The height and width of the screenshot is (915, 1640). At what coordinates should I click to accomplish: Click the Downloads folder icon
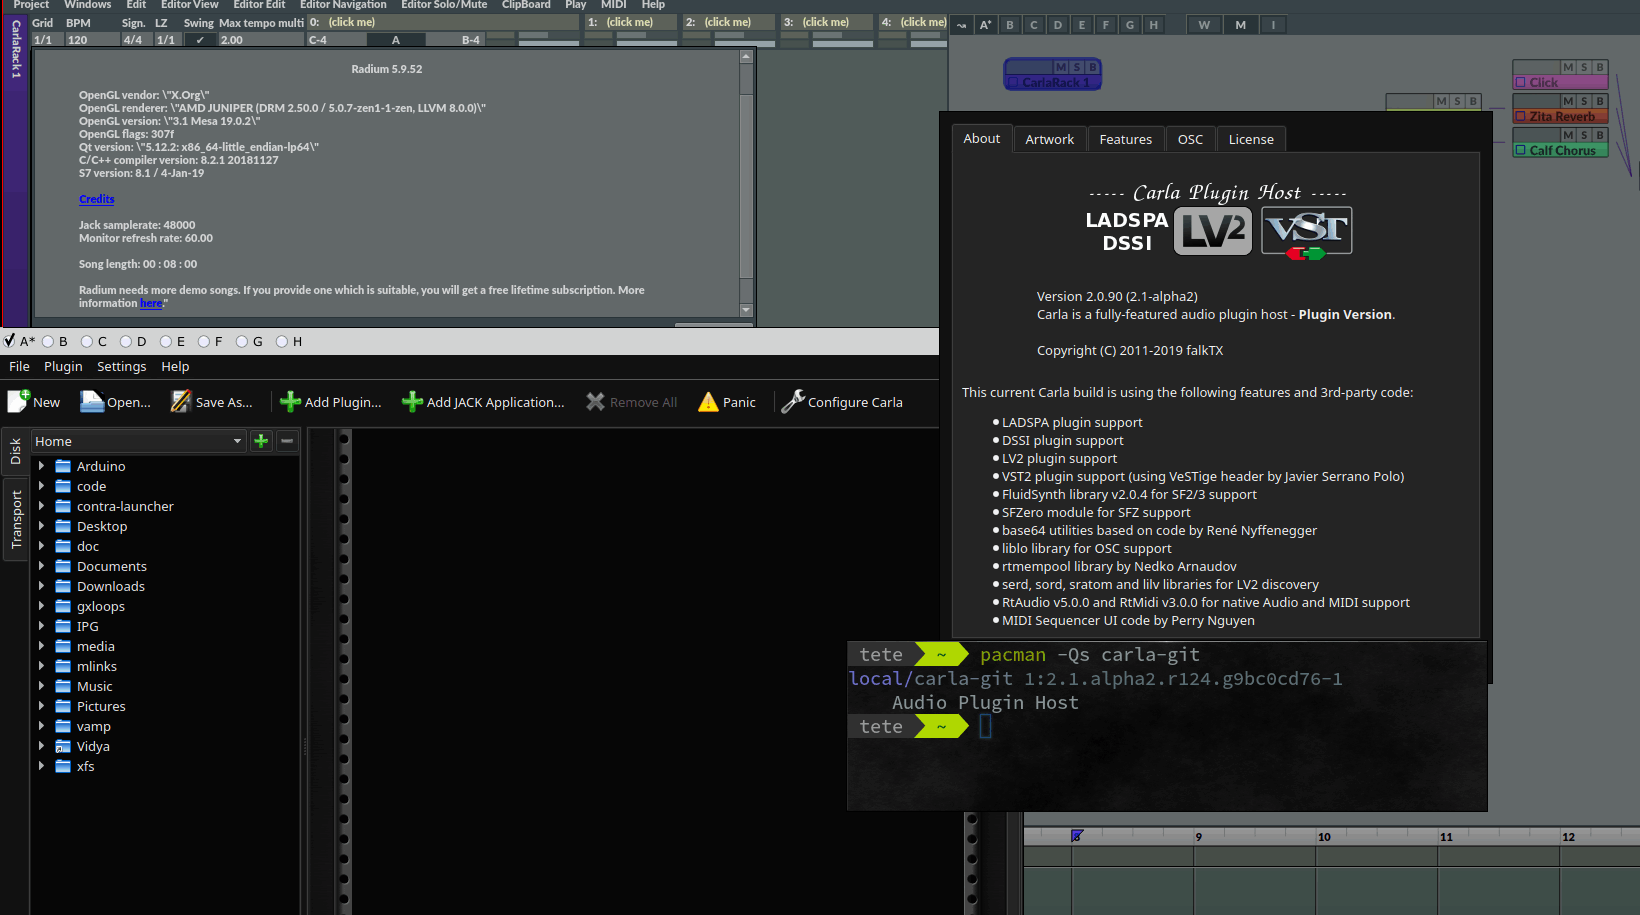[63, 586]
